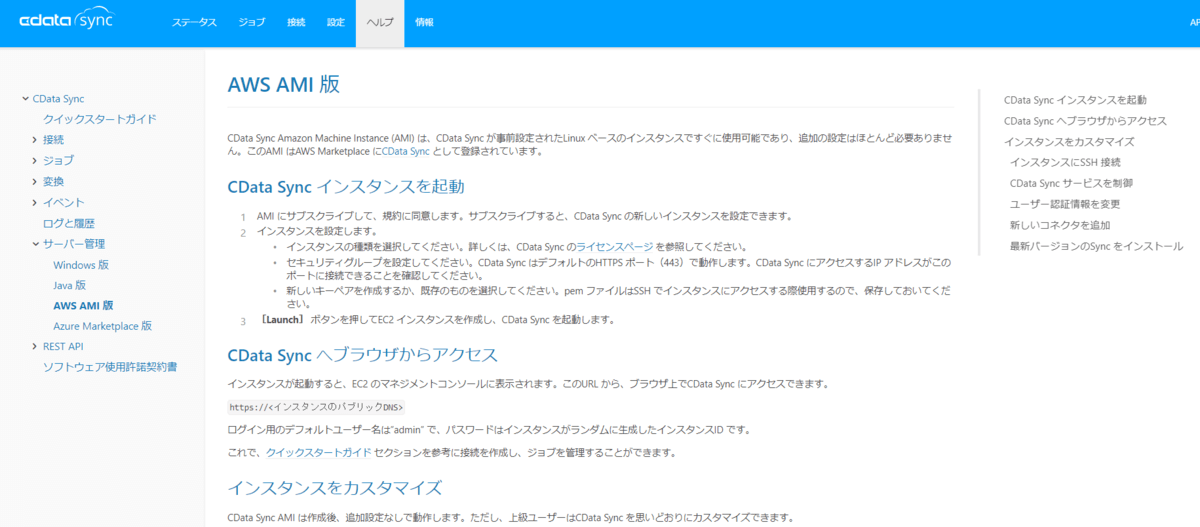Open ログと履歴 in sidebar
Viewport: 1200px width, 527px height.
(x=68, y=223)
